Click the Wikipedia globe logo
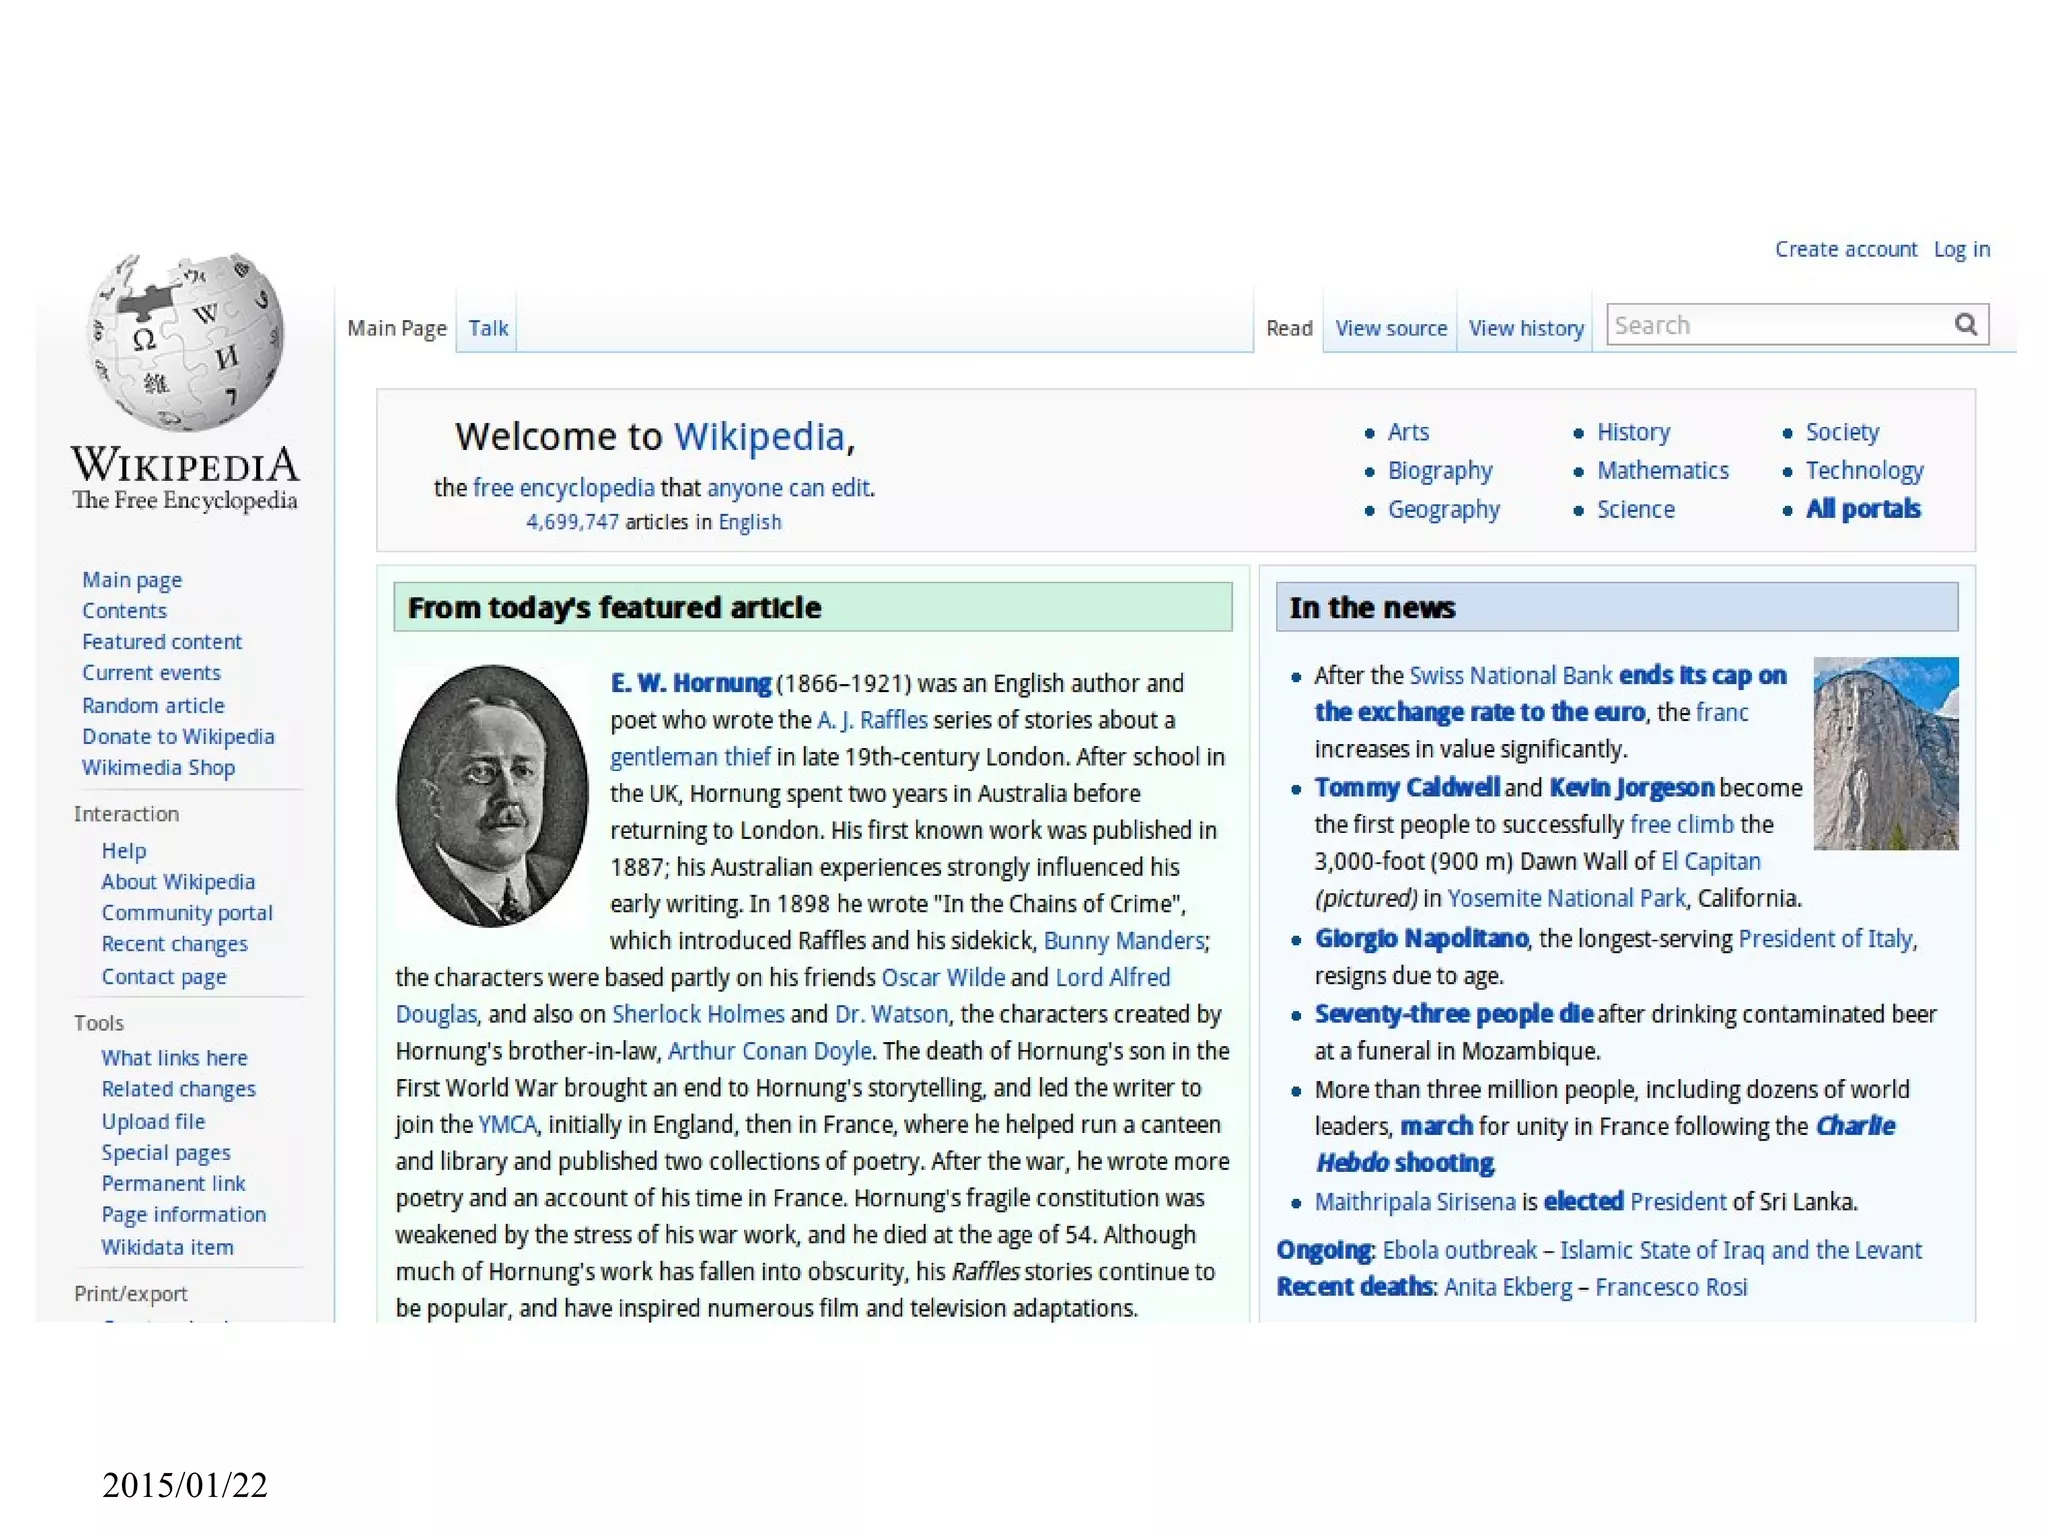 coord(185,343)
